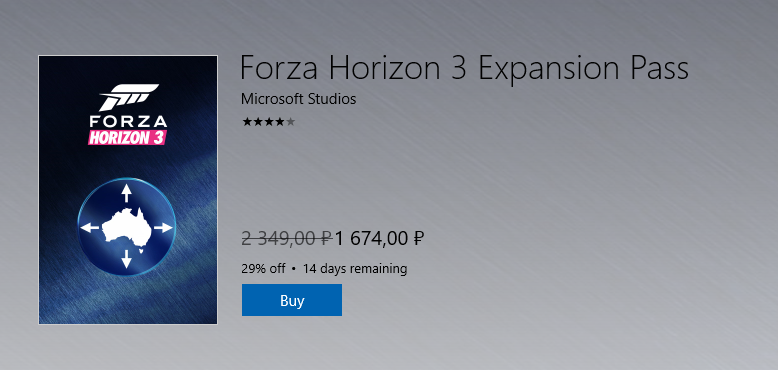
Task: Click the right arrow beside the Australia map
Action: [163, 228]
